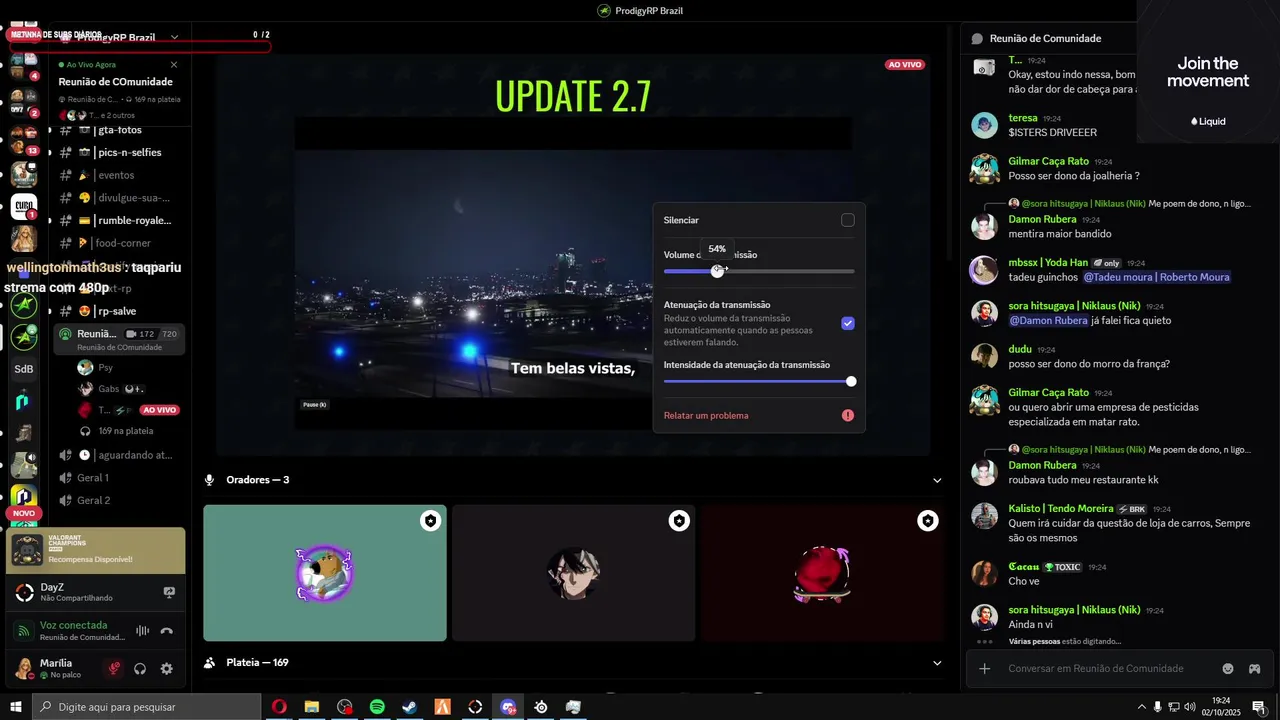Show hidden system tray icons

pos(1141,707)
